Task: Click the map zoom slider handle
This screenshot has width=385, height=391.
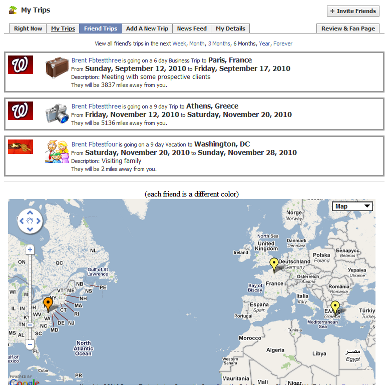Action: coord(30,325)
